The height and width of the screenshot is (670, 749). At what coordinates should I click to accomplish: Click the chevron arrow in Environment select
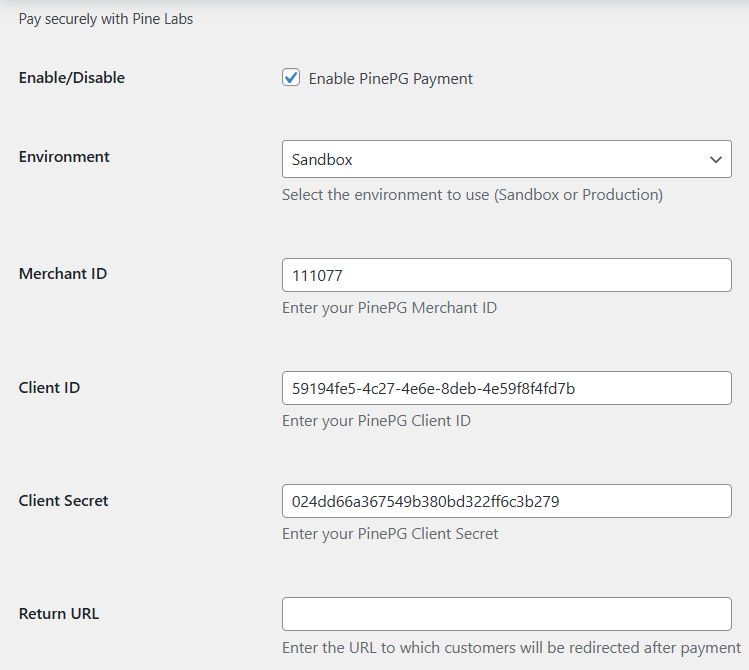pyautogui.click(x=716, y=160)
